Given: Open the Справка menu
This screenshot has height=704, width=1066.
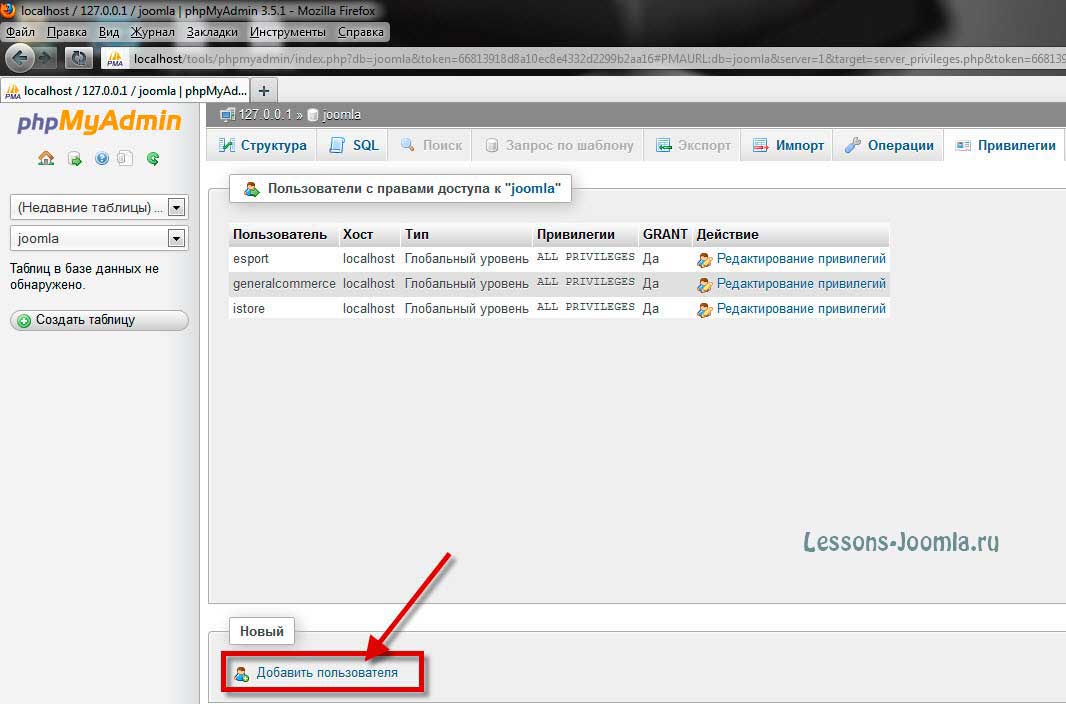Looking at the screenshot, I should [361, 32].
